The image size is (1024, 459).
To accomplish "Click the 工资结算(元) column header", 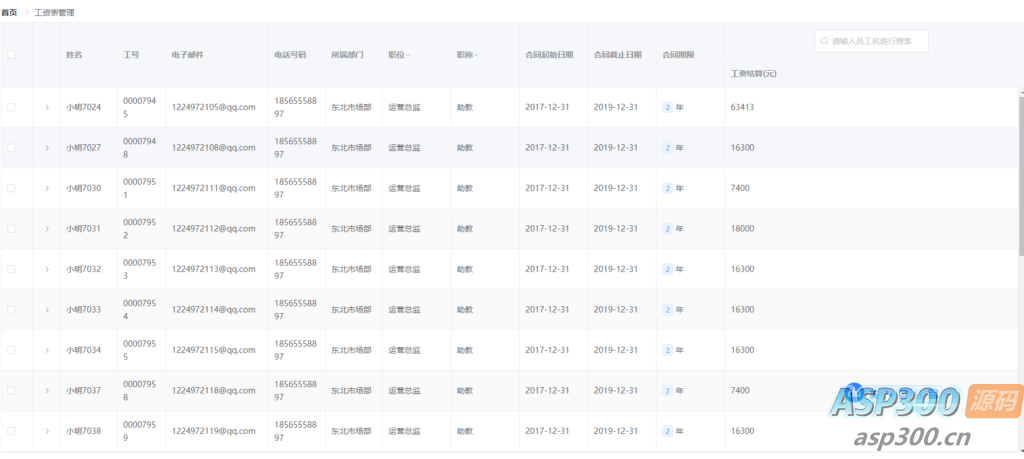I will click(754, 74).
